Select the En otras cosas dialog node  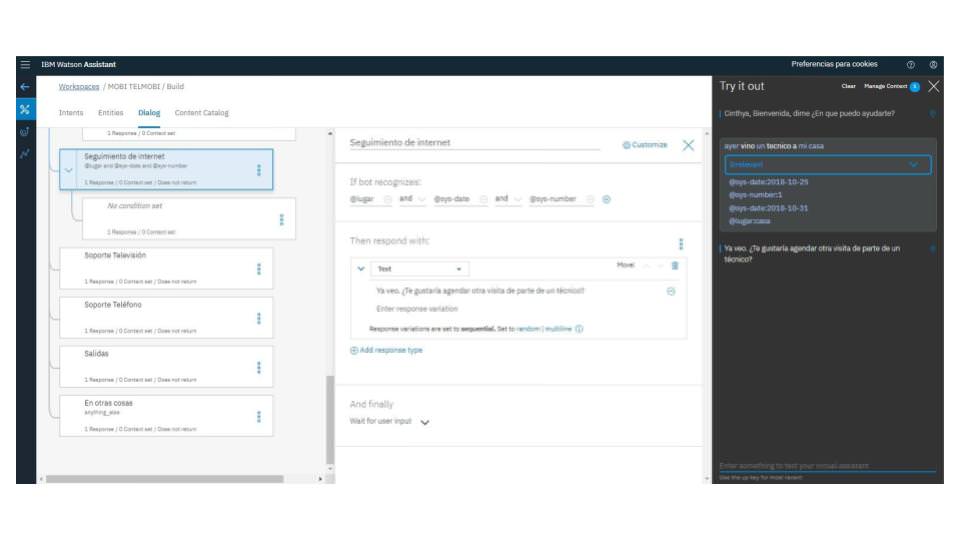(x=167, y=416)
